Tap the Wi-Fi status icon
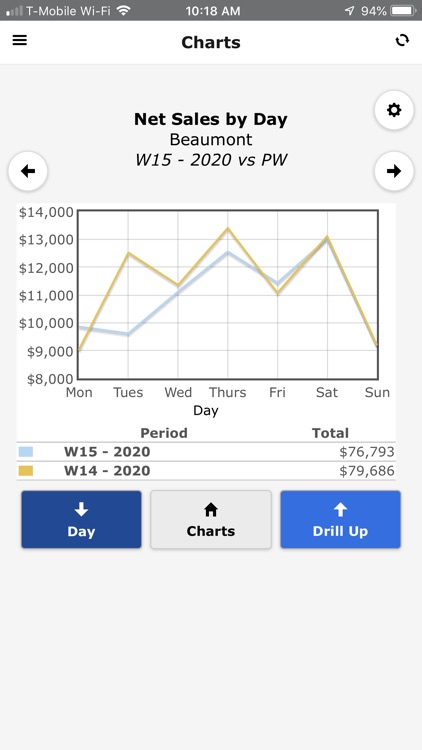This screenshot has width=422, height=750. [123, 10]
